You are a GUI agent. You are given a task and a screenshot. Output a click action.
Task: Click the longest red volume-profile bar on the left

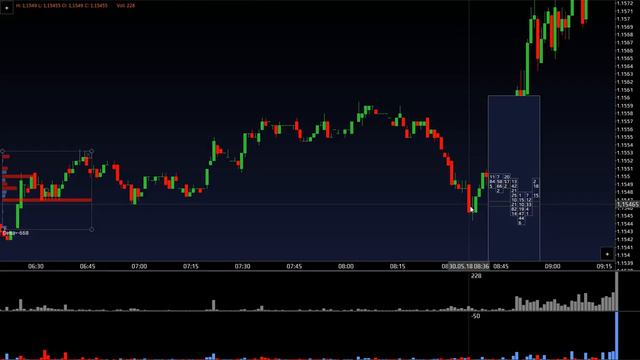tap(47, 200)
